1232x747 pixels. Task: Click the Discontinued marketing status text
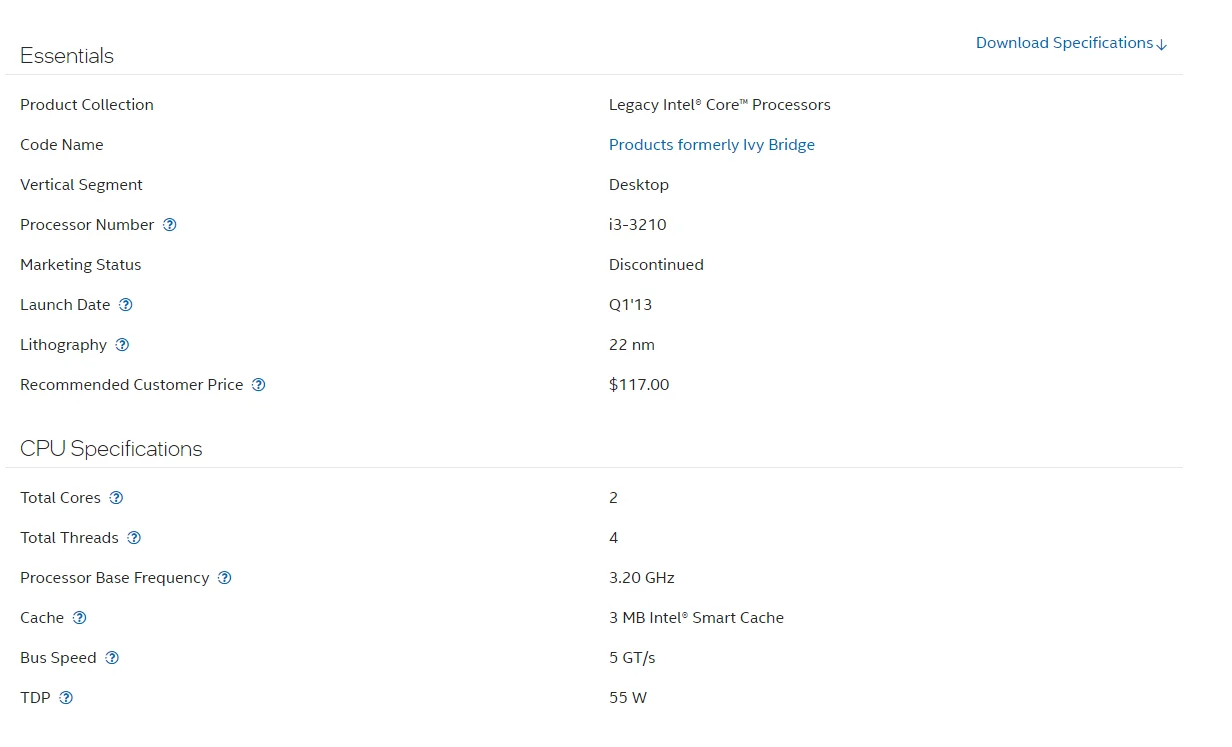click(656, 265)
